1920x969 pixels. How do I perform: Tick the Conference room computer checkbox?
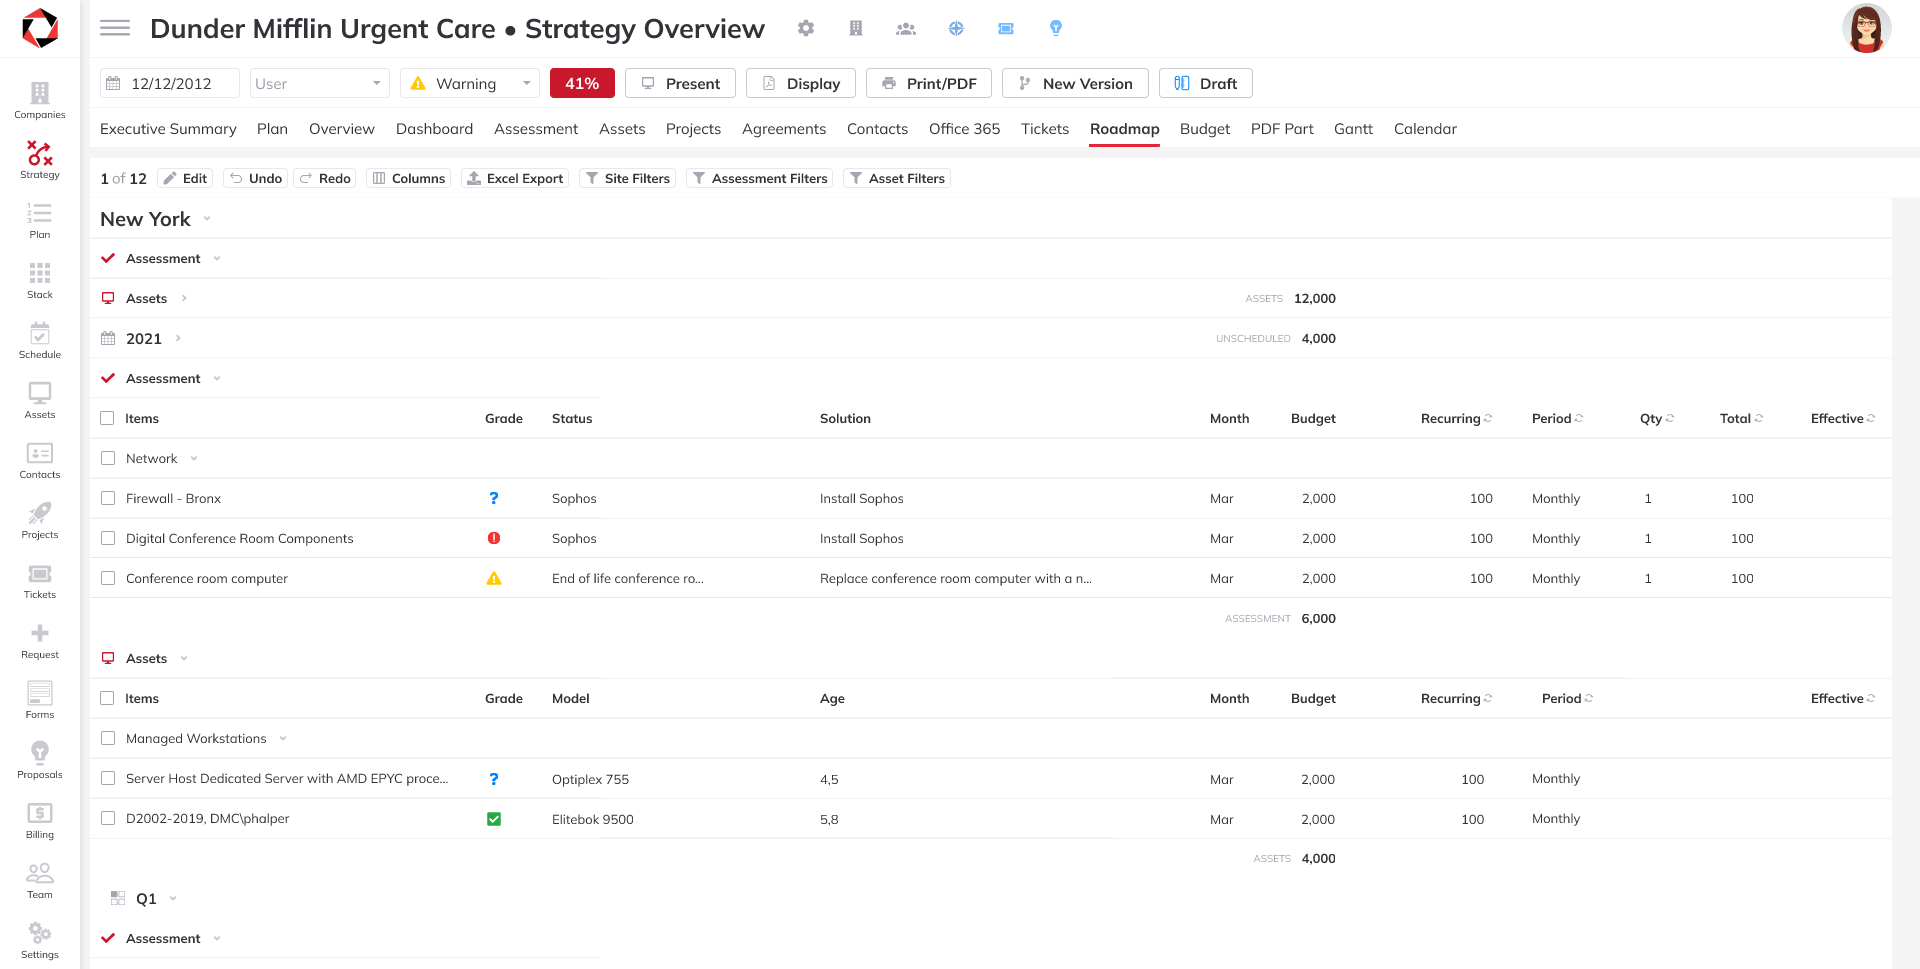pyautogui.click(x=108, y=578)
